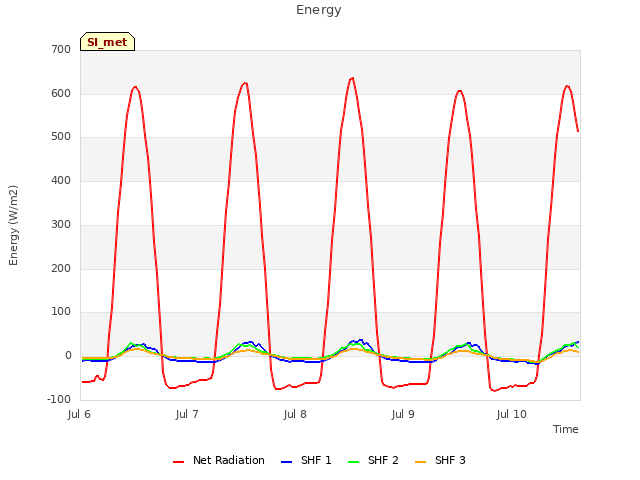Click the orange SHF 3 legend swatch
640x480 pixels.
[x=420, y=462]
